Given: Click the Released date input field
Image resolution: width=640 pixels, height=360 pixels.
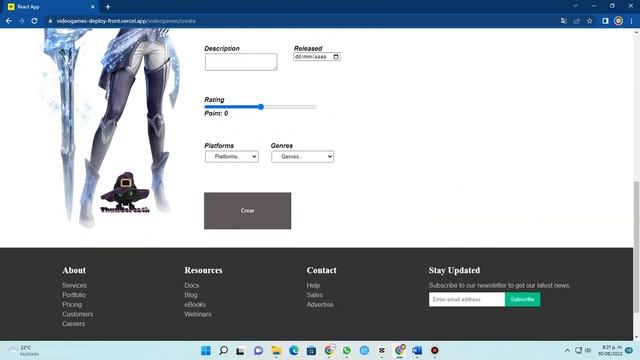Looking at the screenshot, I should [x=316, y=57].
